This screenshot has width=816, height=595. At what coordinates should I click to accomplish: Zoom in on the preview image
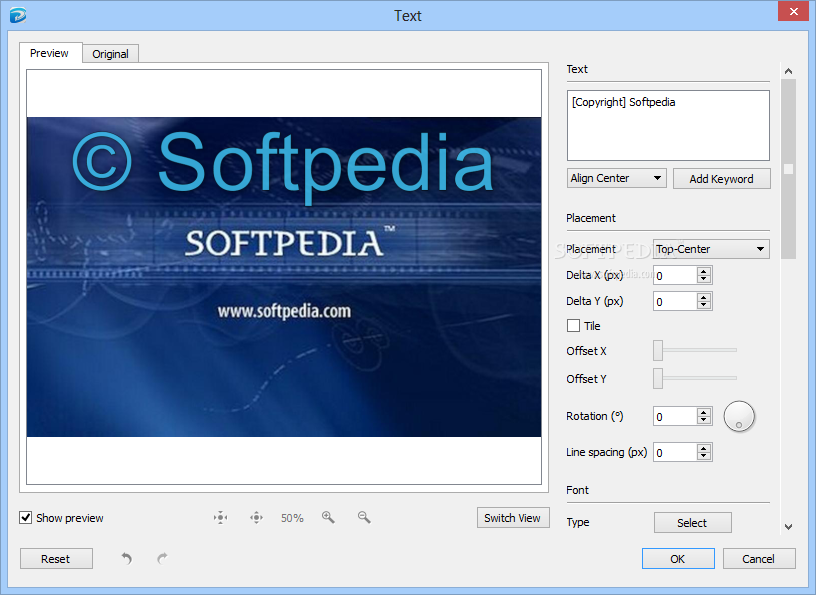328,517
